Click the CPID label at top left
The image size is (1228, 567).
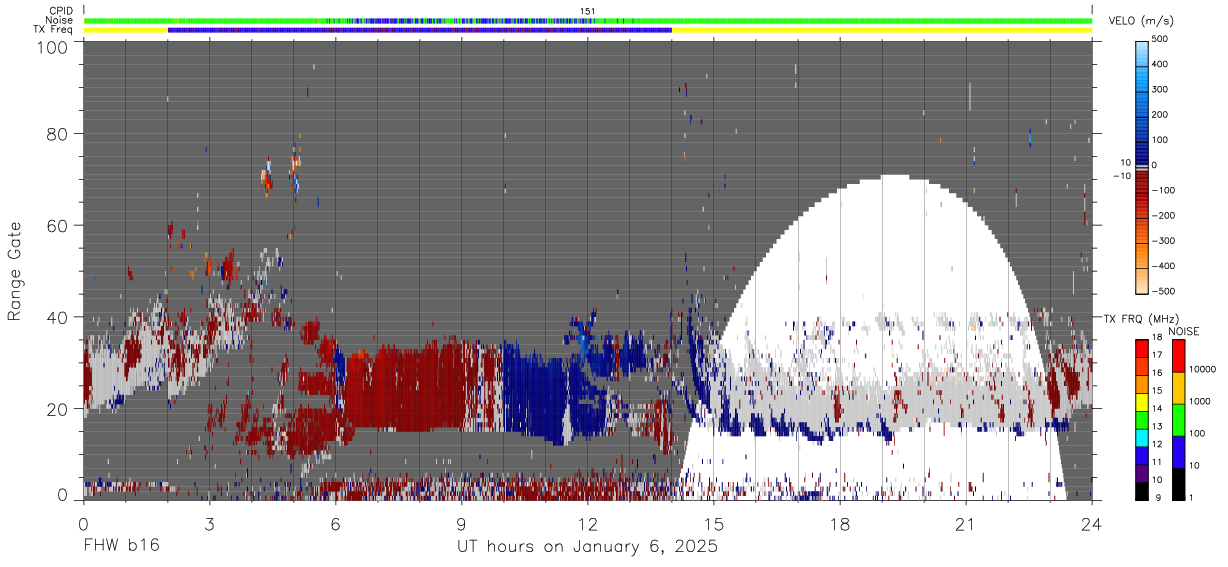(x=60, y=11)
